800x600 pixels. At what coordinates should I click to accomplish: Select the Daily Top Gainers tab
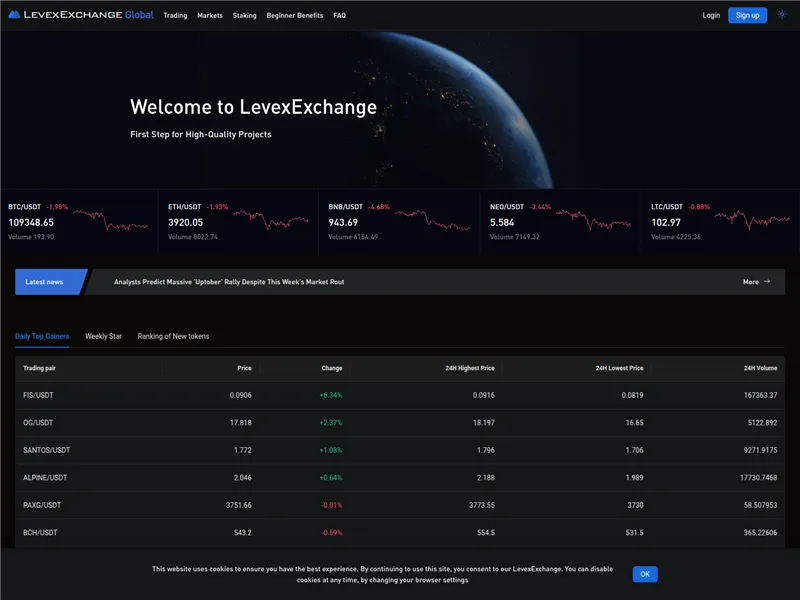coord(40,336)
